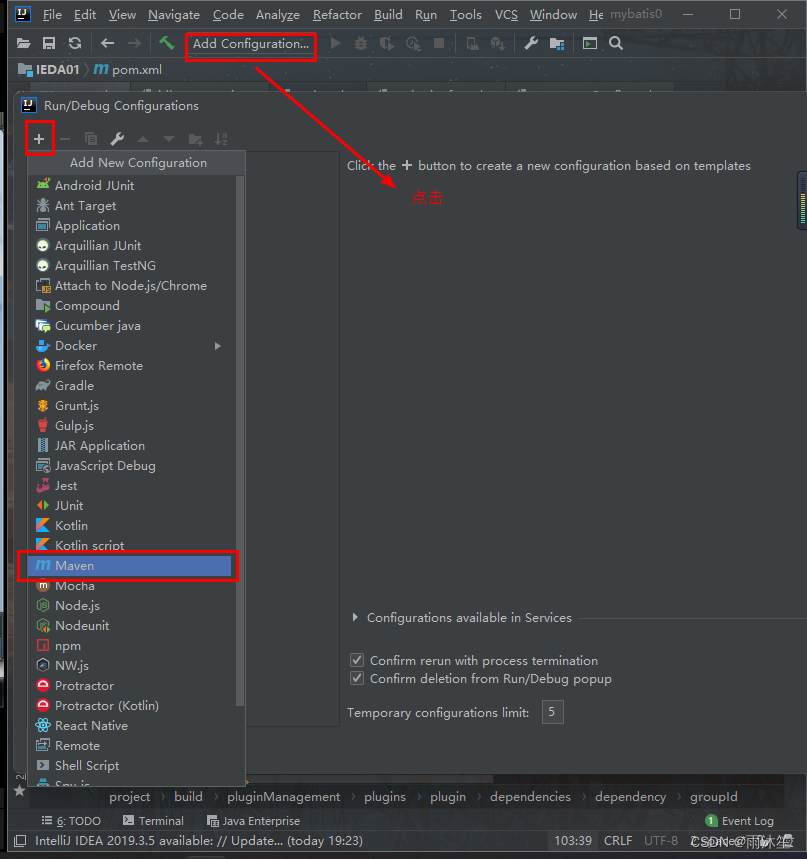
Task: Click the pom.xml breadcrumb
Action: 128,70
